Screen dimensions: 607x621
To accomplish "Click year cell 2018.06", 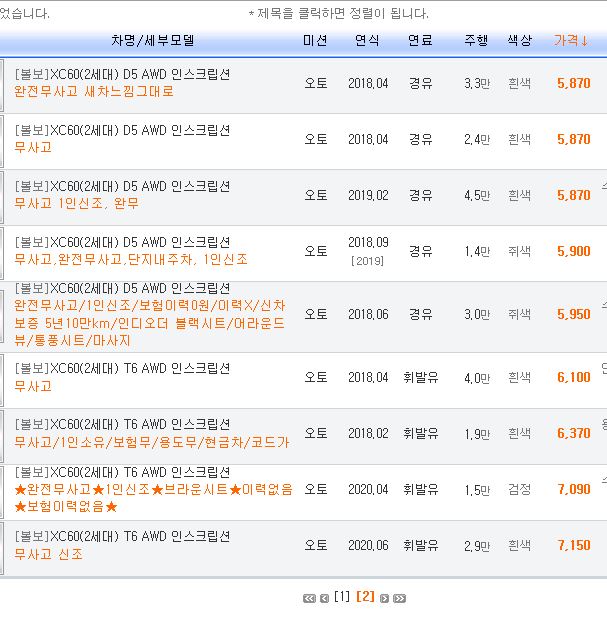I will click(x=368, y=314).
